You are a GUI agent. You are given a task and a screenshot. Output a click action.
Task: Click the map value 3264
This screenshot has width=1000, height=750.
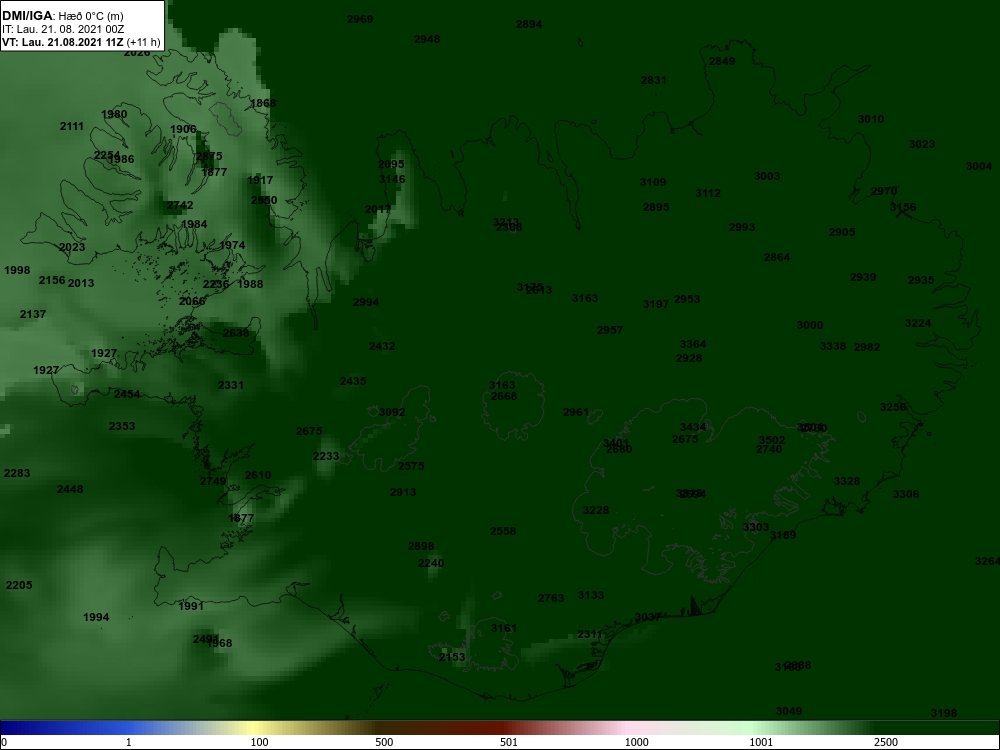tap(987, 561)
